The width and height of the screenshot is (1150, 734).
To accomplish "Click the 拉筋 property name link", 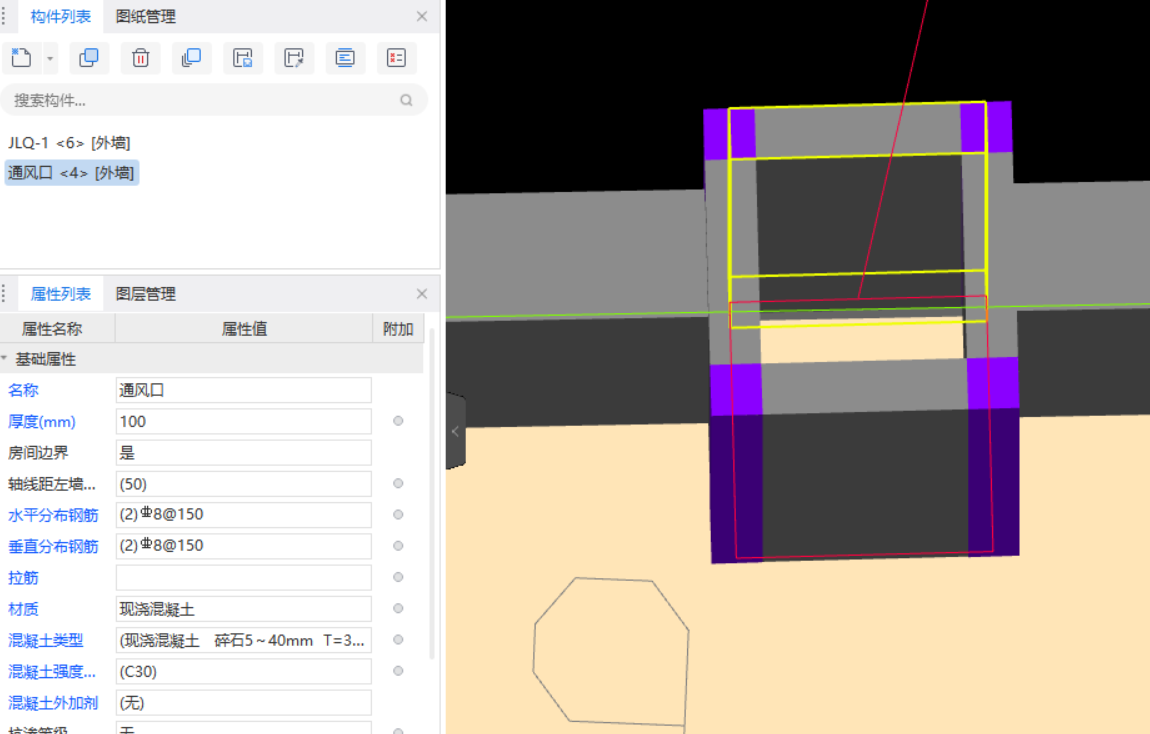I will 23,578.
